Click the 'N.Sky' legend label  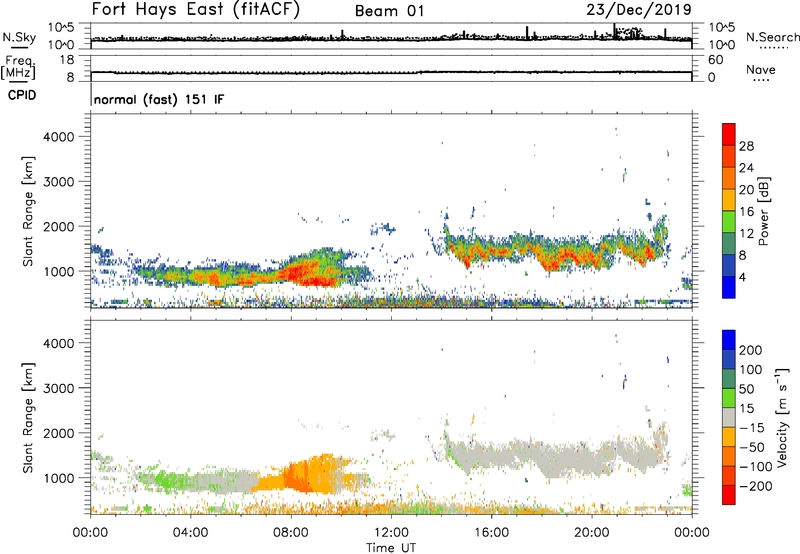19,37
